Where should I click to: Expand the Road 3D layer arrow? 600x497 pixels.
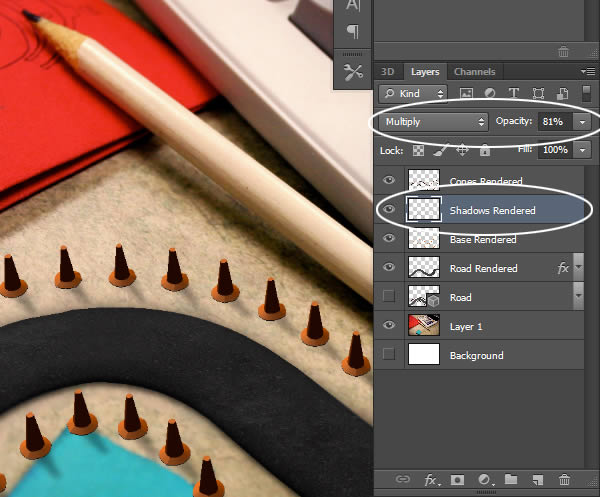(579, 296)
